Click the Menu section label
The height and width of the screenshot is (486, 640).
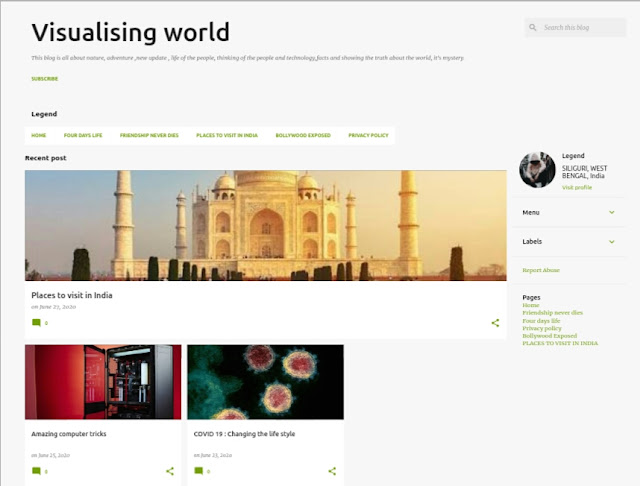click(x=531, y=213)
